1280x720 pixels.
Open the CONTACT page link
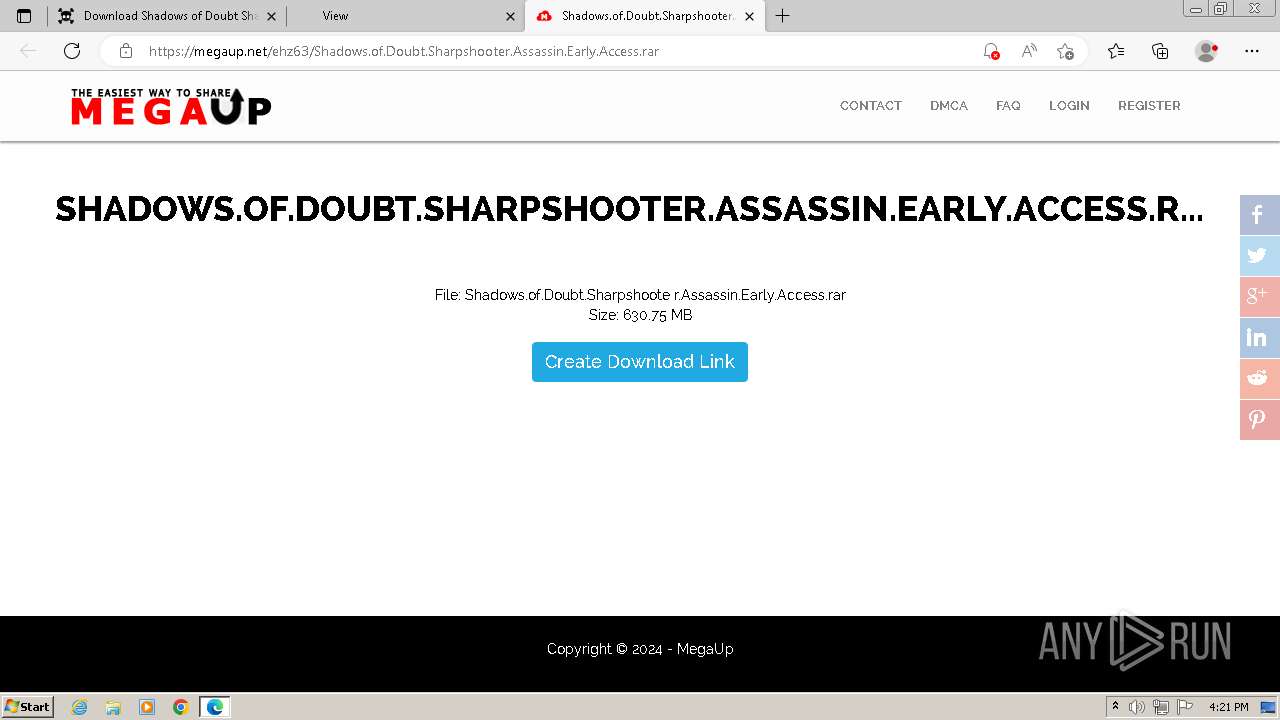pyautogui.click(x=870, y=106)
